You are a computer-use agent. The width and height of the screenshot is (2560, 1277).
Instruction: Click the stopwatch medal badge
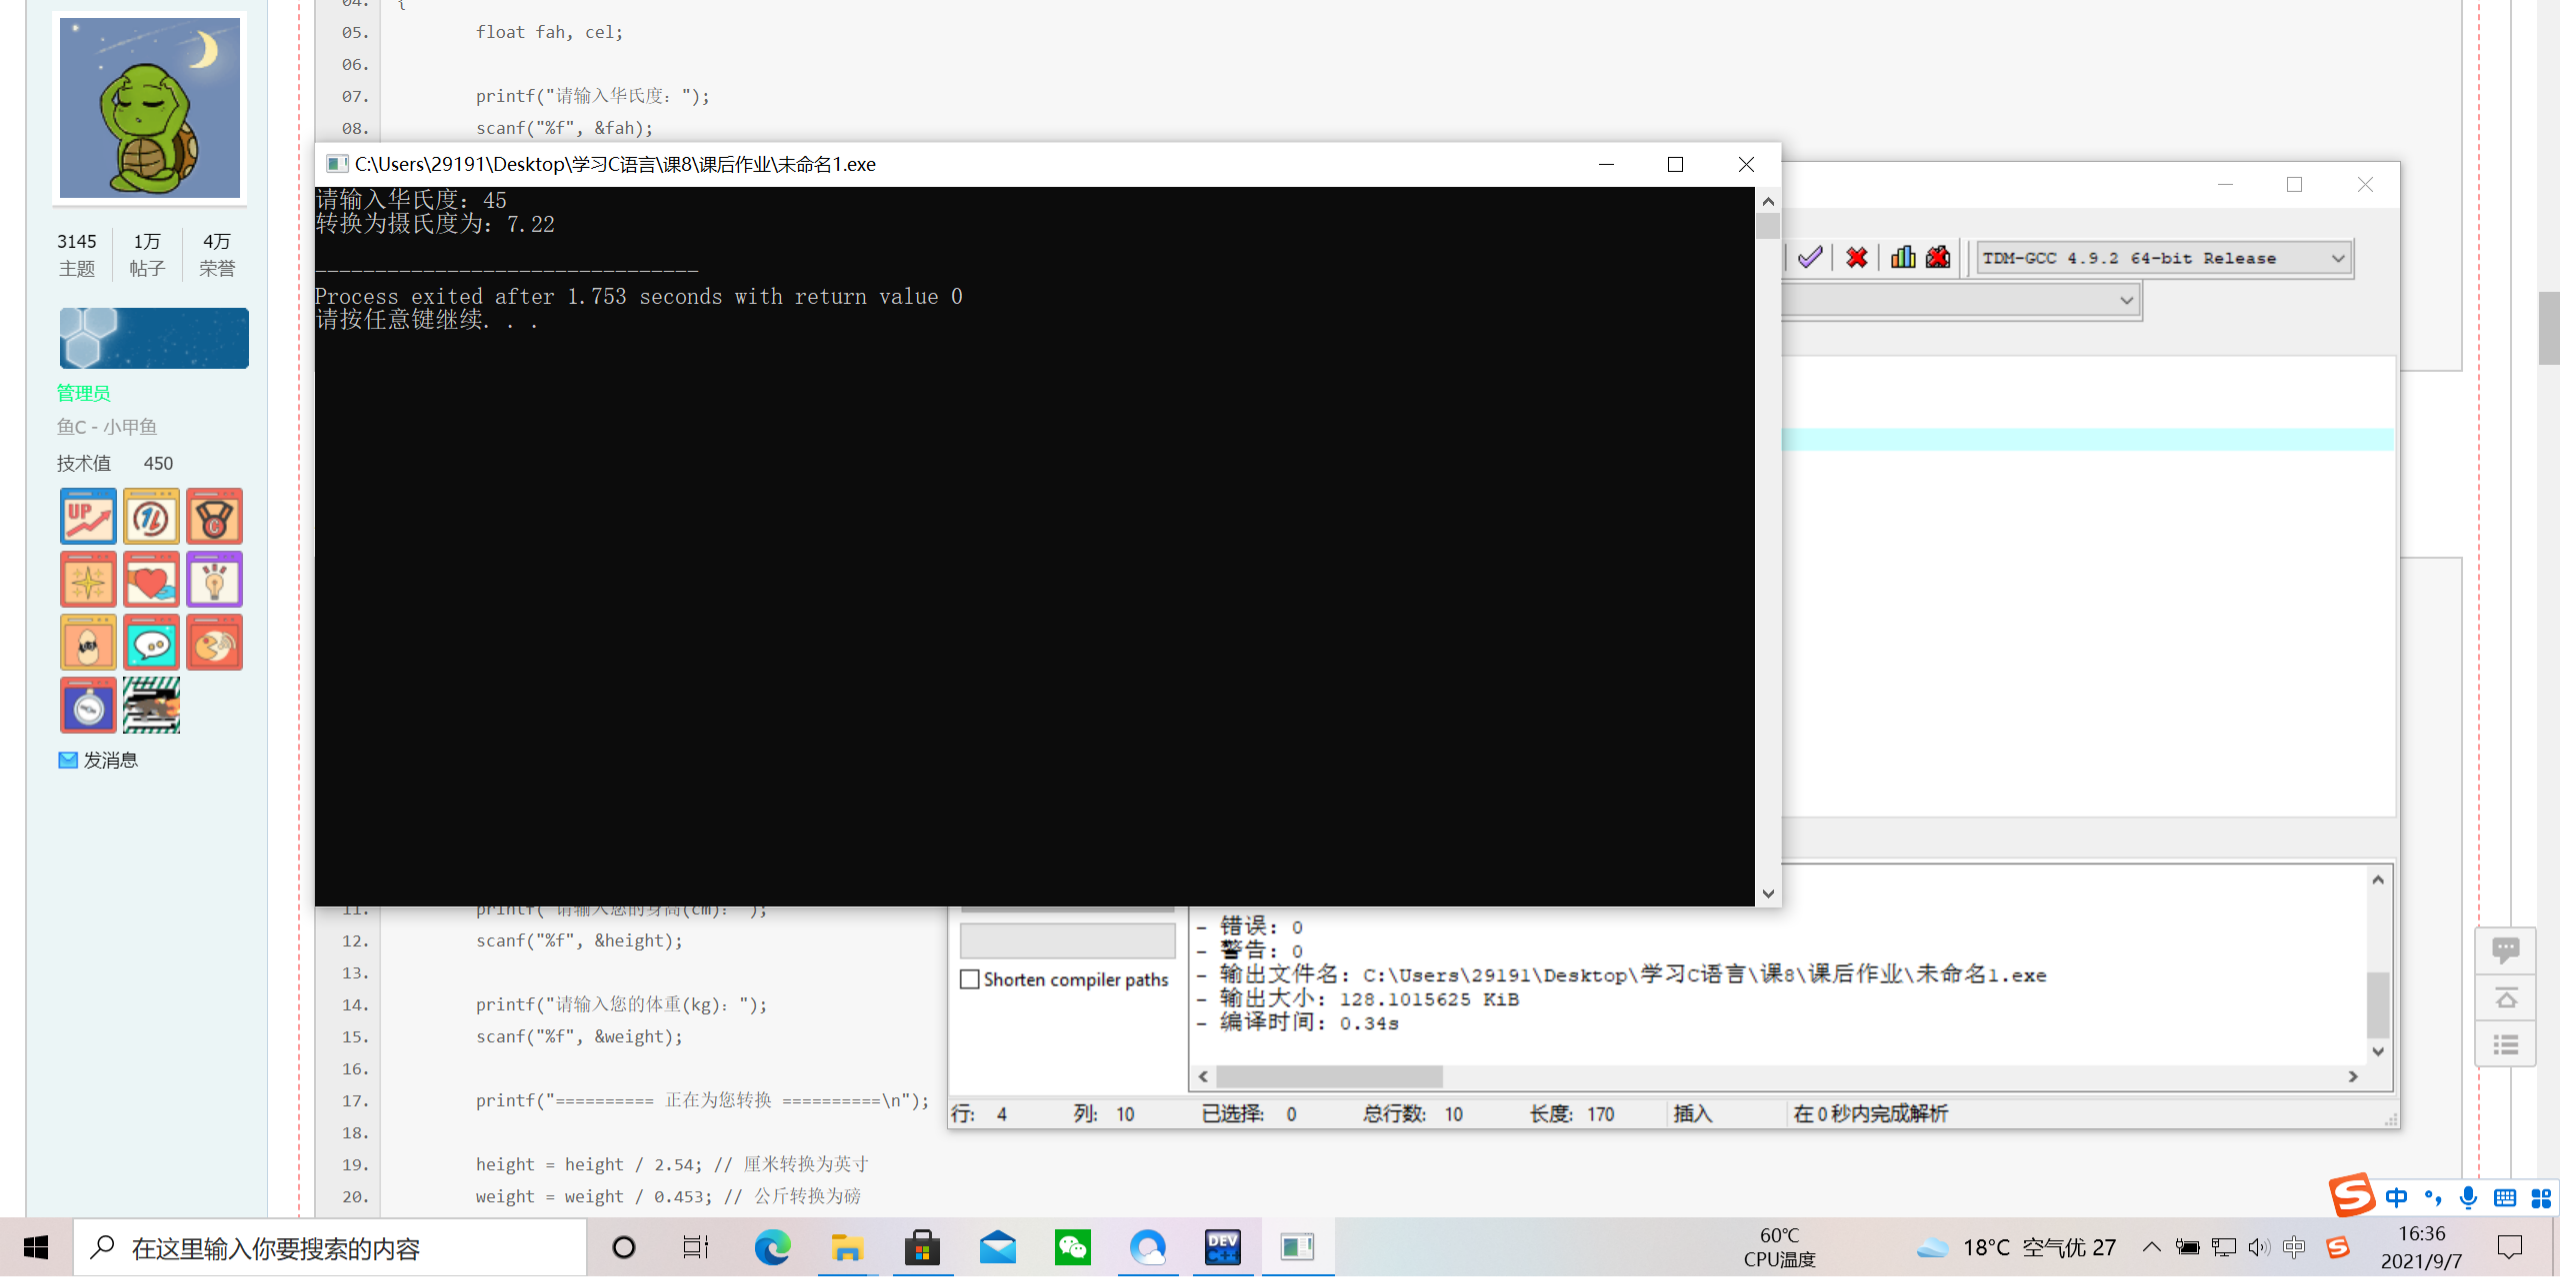tap(88, 705)
